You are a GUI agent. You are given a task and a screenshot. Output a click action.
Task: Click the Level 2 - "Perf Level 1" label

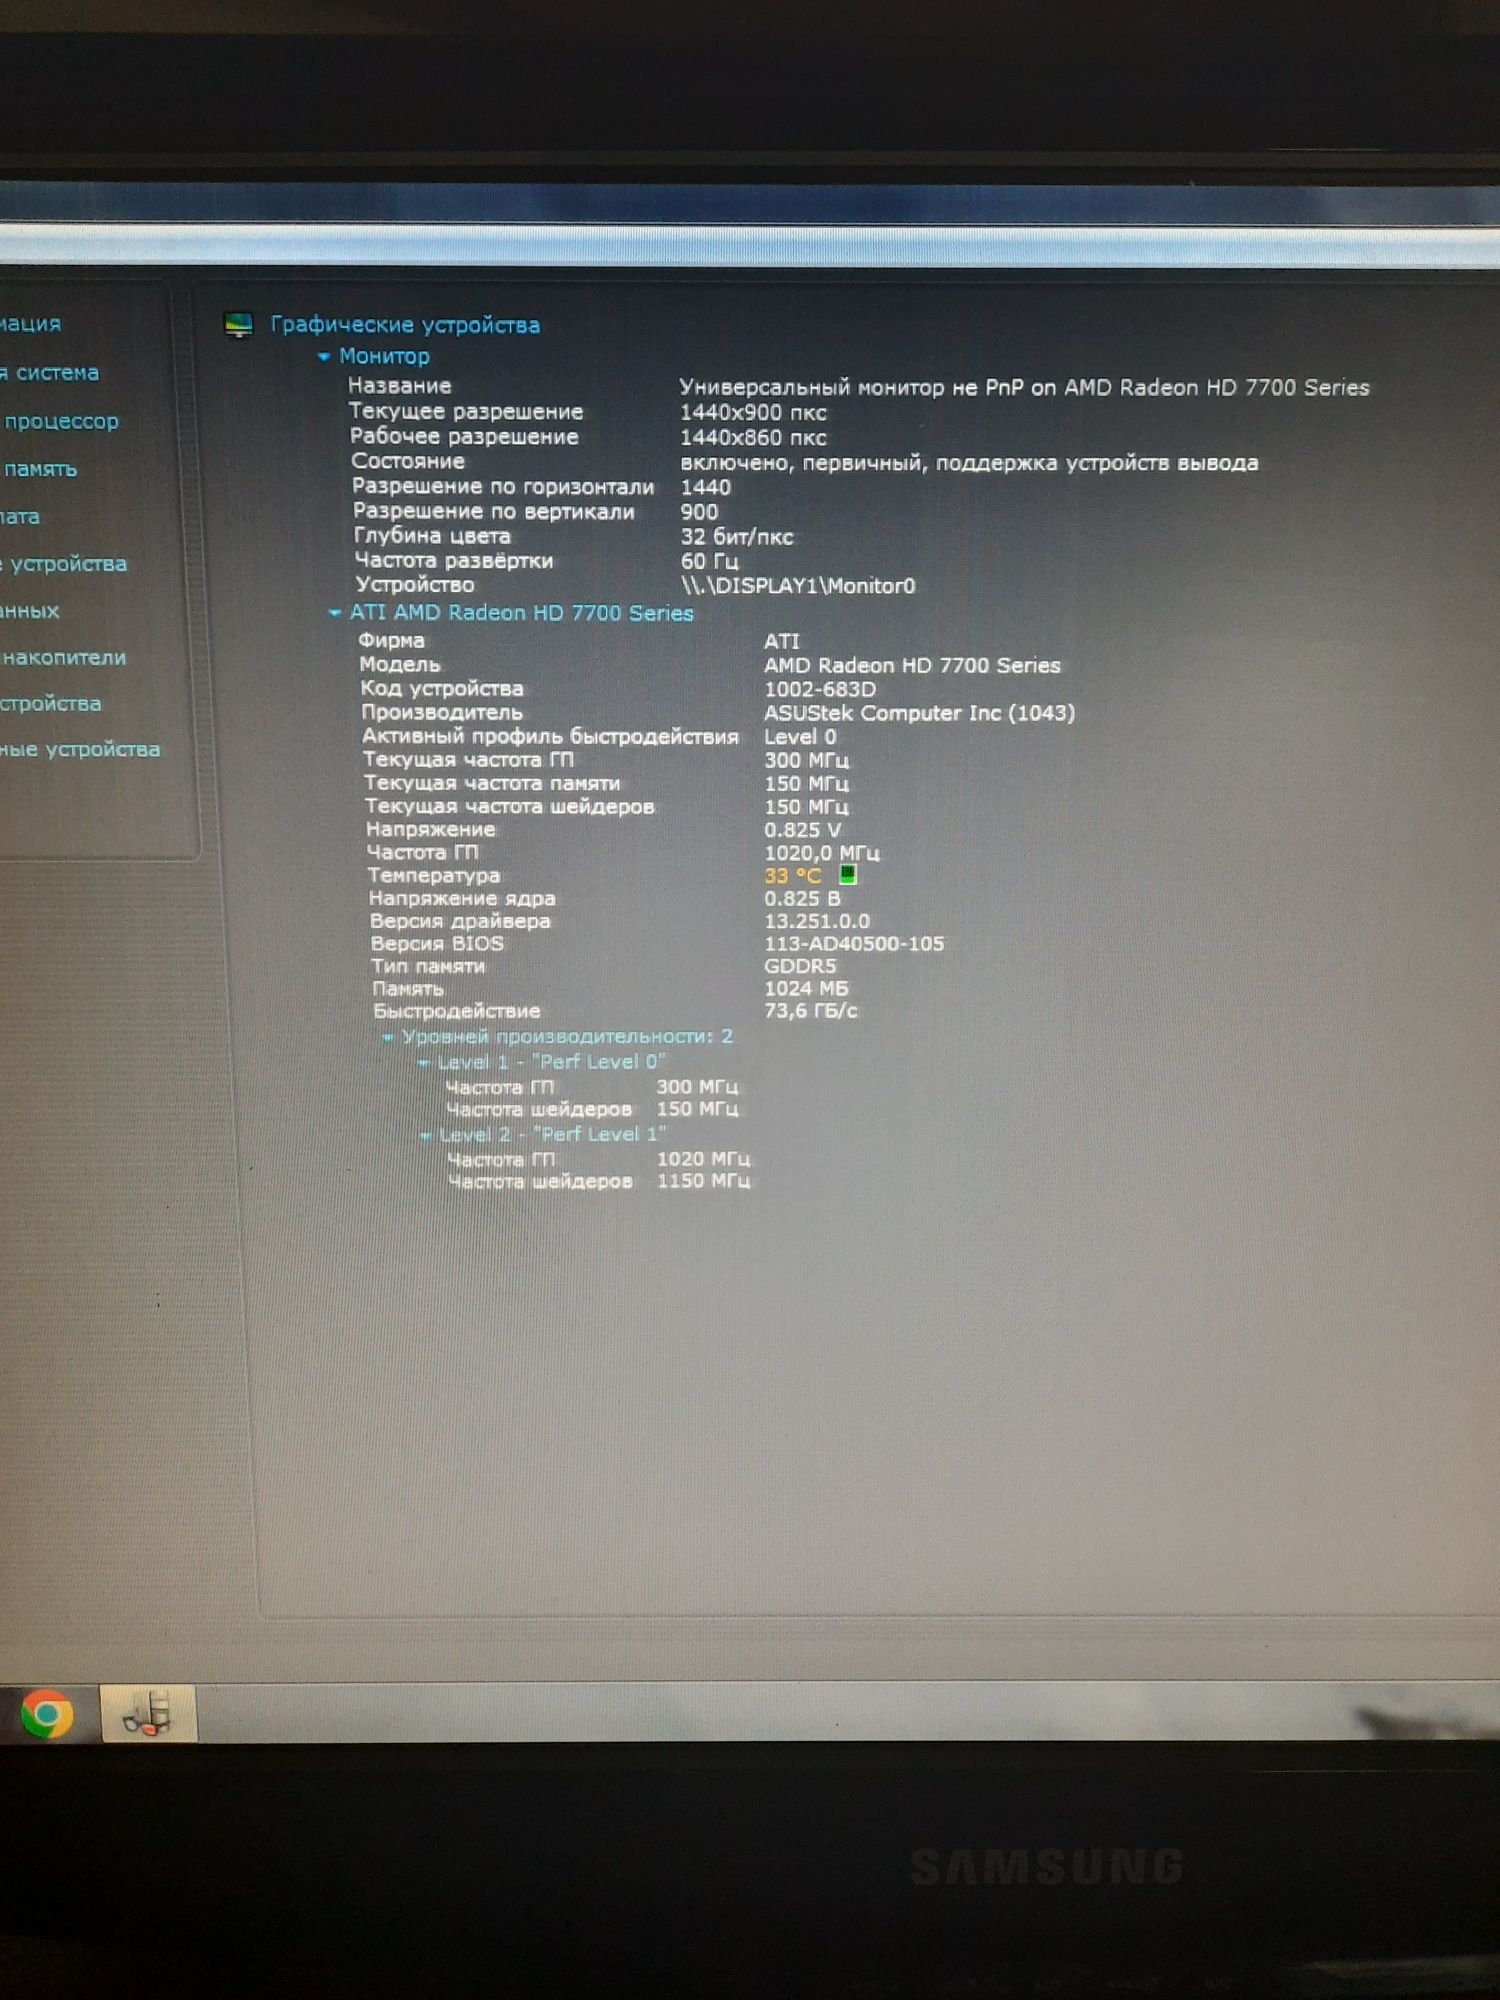click(x=553, y=1135)
